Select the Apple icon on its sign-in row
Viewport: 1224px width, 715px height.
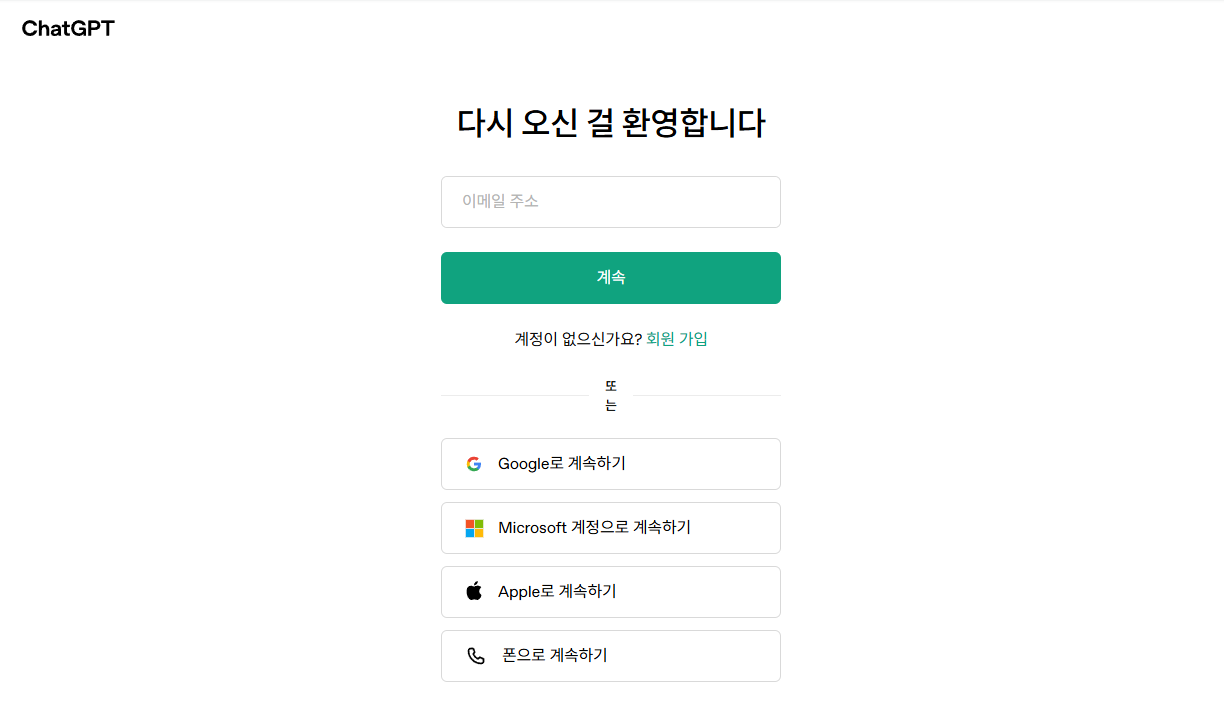pos(473,591)
